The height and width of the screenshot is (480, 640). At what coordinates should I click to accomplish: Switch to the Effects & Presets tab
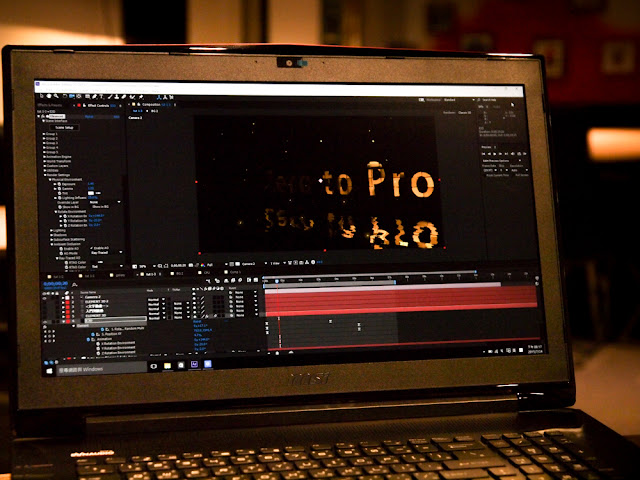coord(50,106)
